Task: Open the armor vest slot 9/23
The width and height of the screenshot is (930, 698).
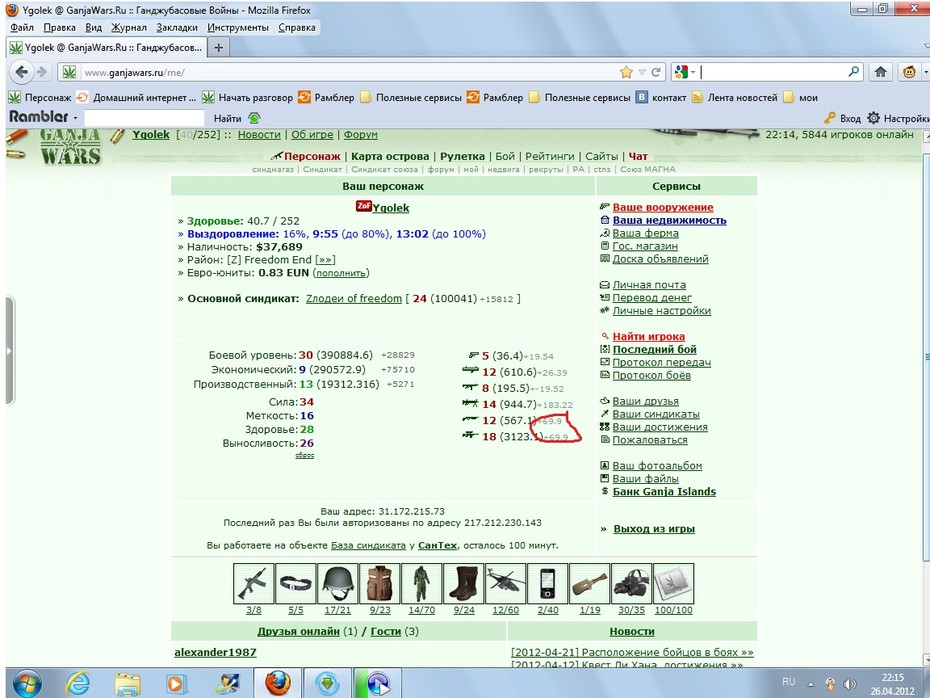Action: point(380,583)
